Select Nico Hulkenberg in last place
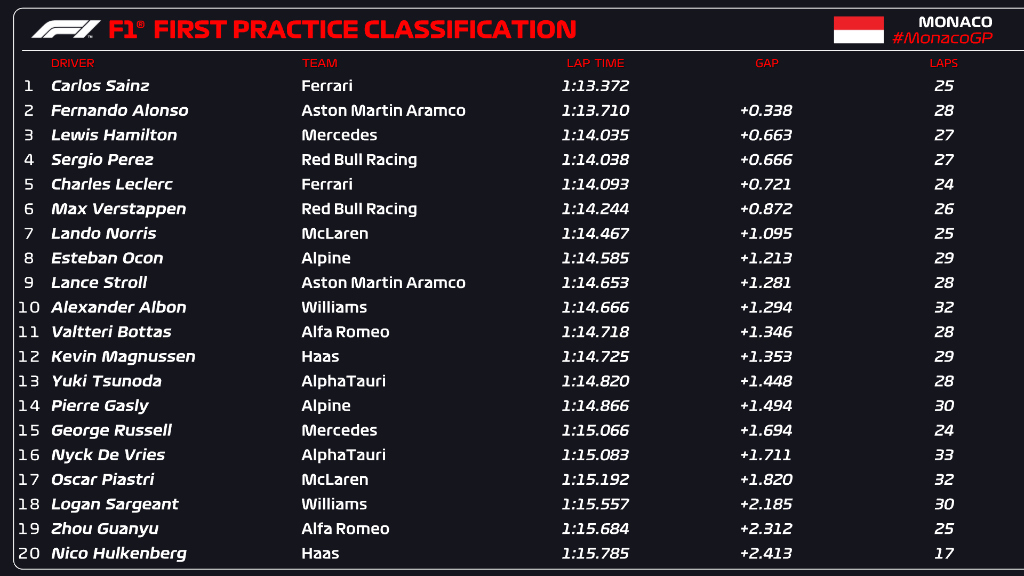 click(x=118, y=553)
